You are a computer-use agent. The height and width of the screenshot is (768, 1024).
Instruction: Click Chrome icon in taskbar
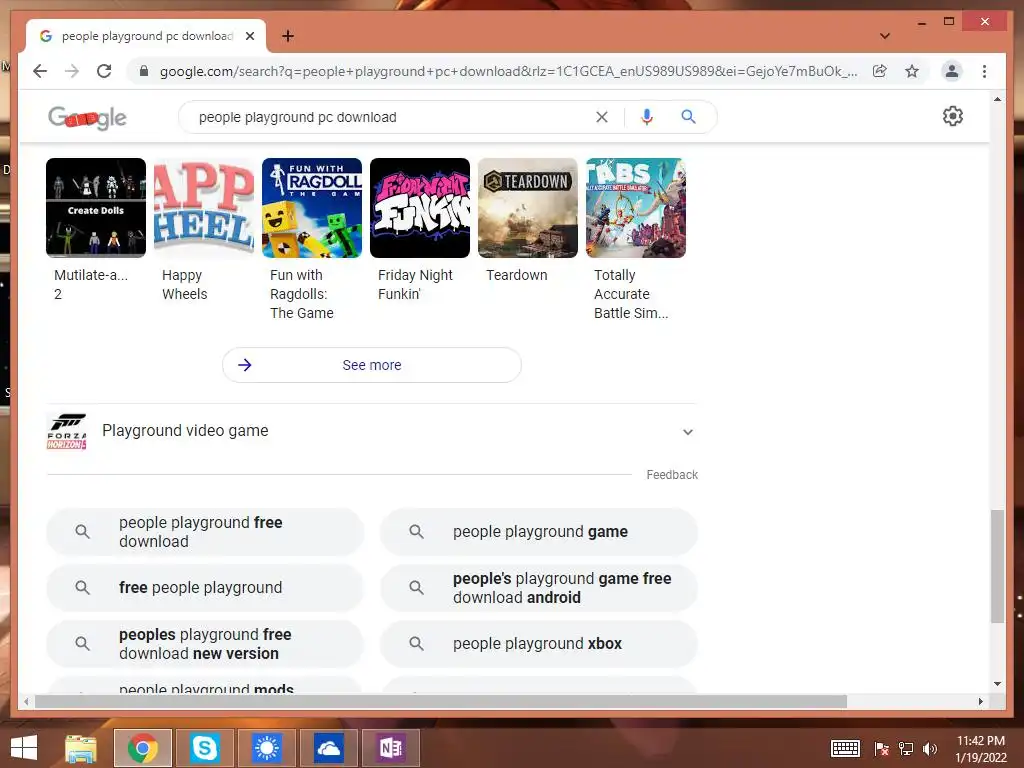(143, 748)
